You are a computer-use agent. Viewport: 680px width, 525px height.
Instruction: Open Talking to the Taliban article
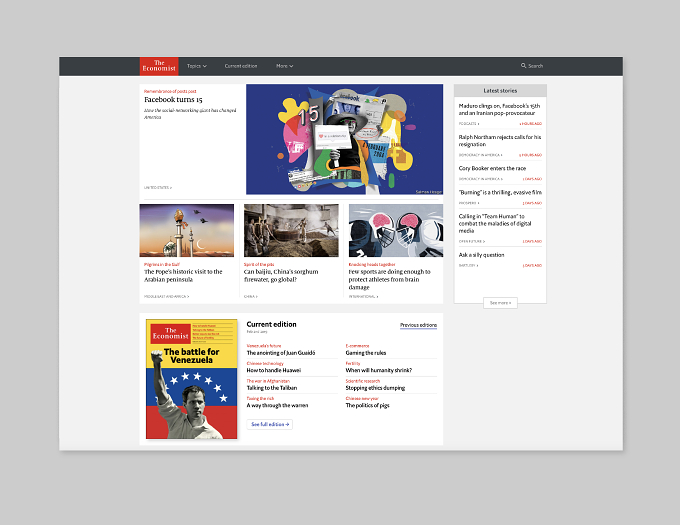(x=272, y=388)
